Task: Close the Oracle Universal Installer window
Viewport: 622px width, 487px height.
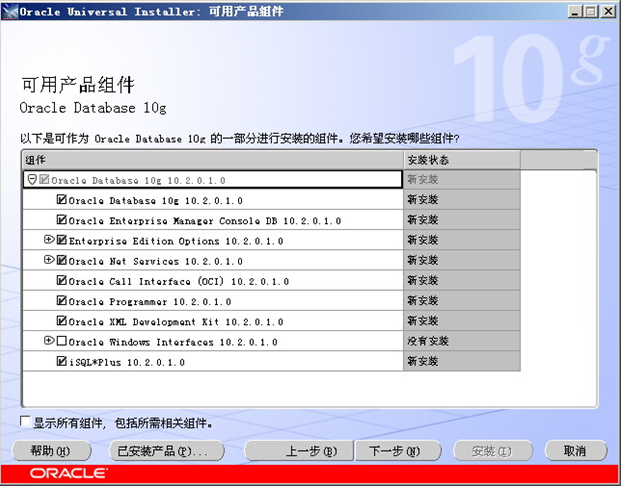Action: [x=608, y=12]
